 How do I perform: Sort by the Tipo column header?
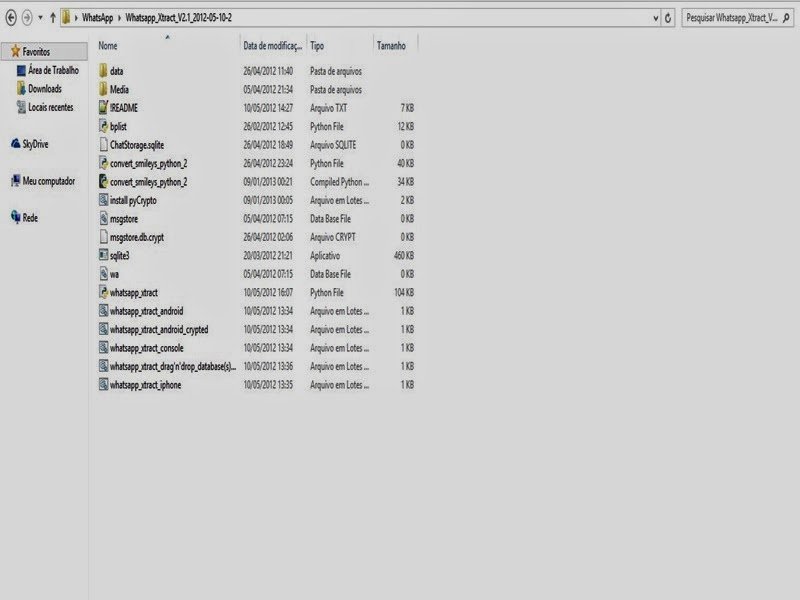click(317, 46)
